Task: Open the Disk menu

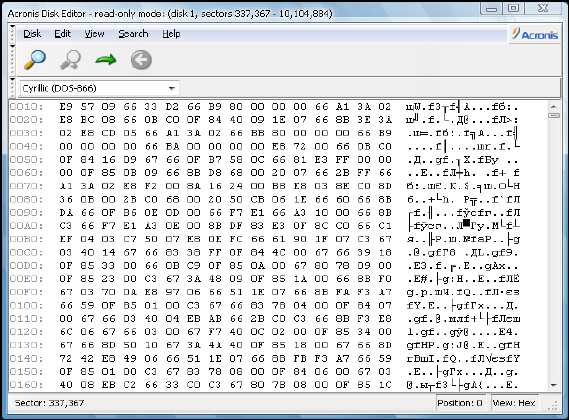Action: click(x=32, y=34)
